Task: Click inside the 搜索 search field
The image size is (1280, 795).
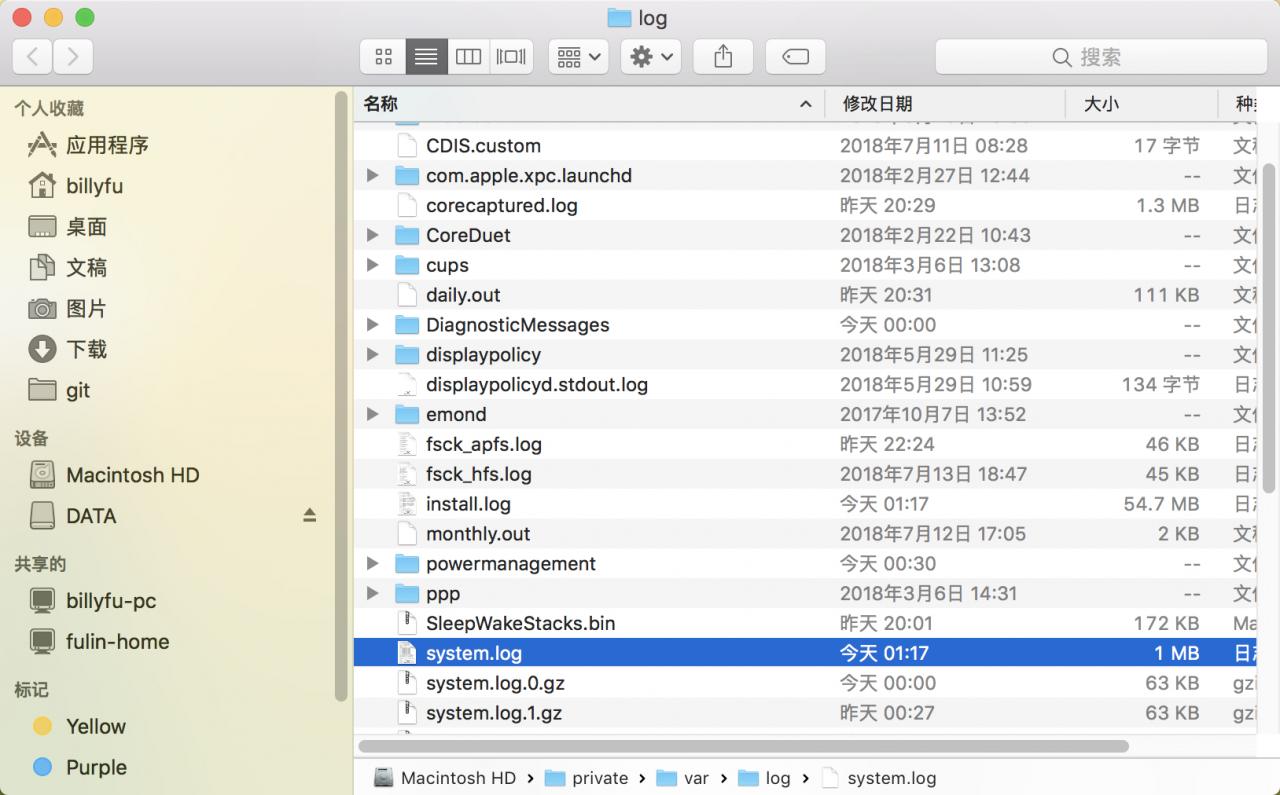Action: tap(1100, 57)
